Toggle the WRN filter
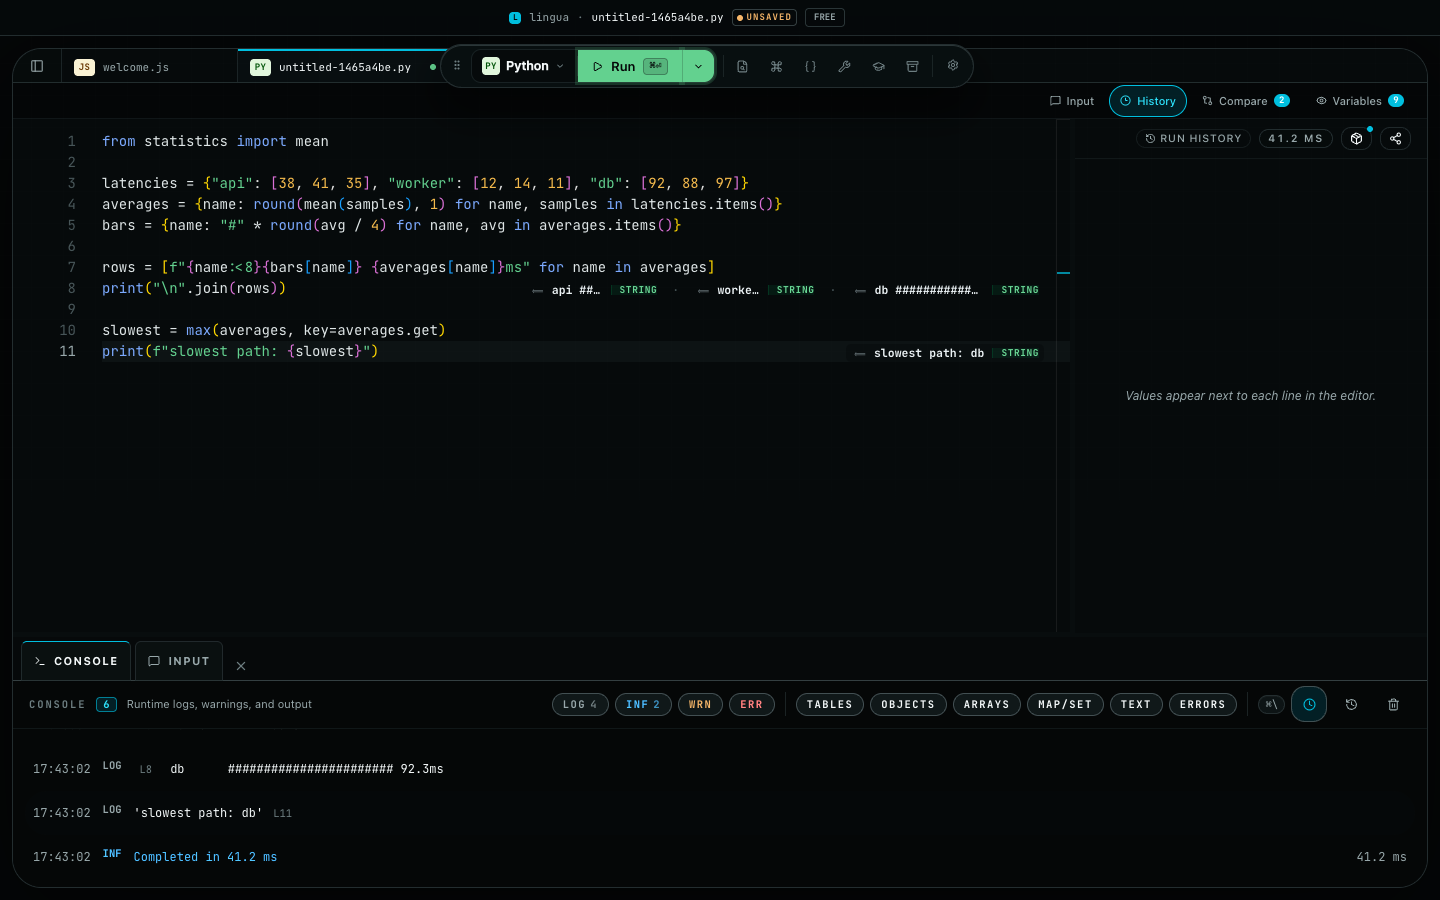 coord(700,704)
